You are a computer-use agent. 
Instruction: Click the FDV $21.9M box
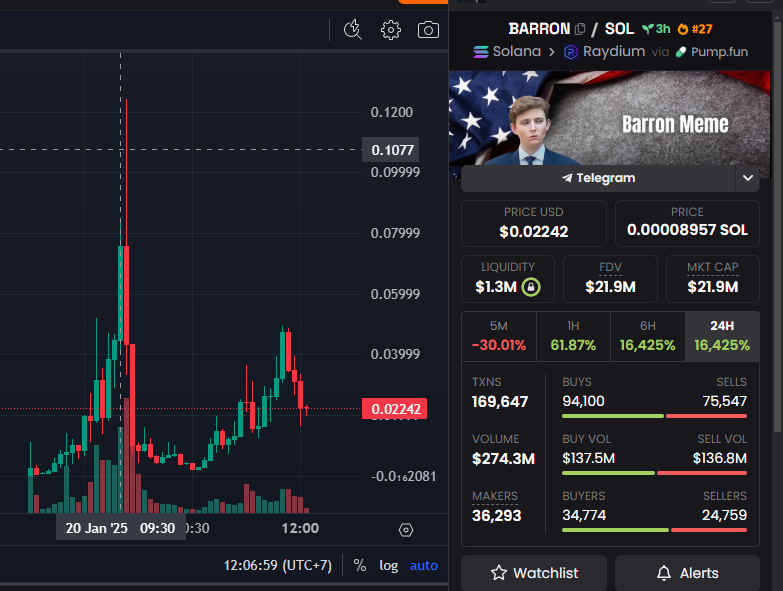click(x=610, y=279)
